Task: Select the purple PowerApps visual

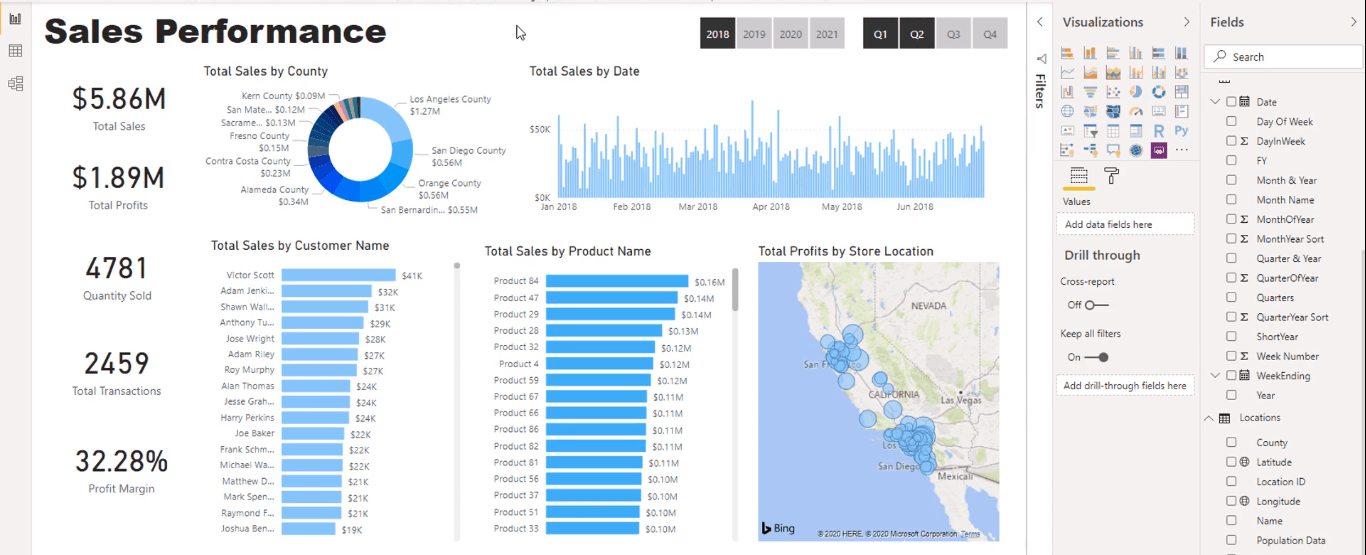Action: click(1159, 149)
